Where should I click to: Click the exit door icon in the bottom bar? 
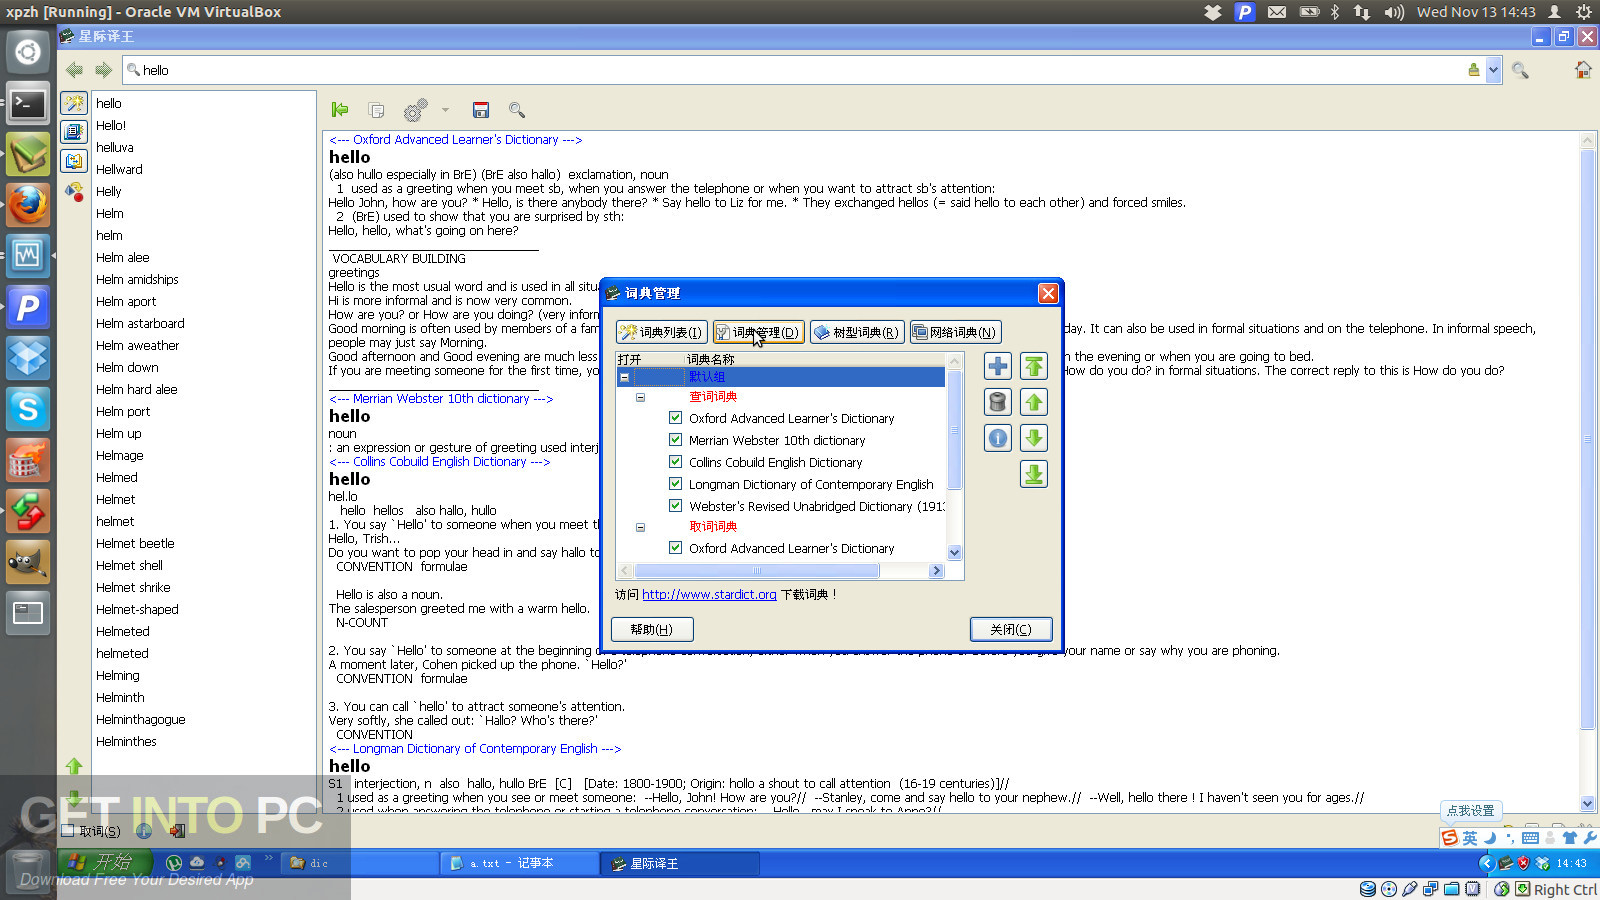point(177,831)
